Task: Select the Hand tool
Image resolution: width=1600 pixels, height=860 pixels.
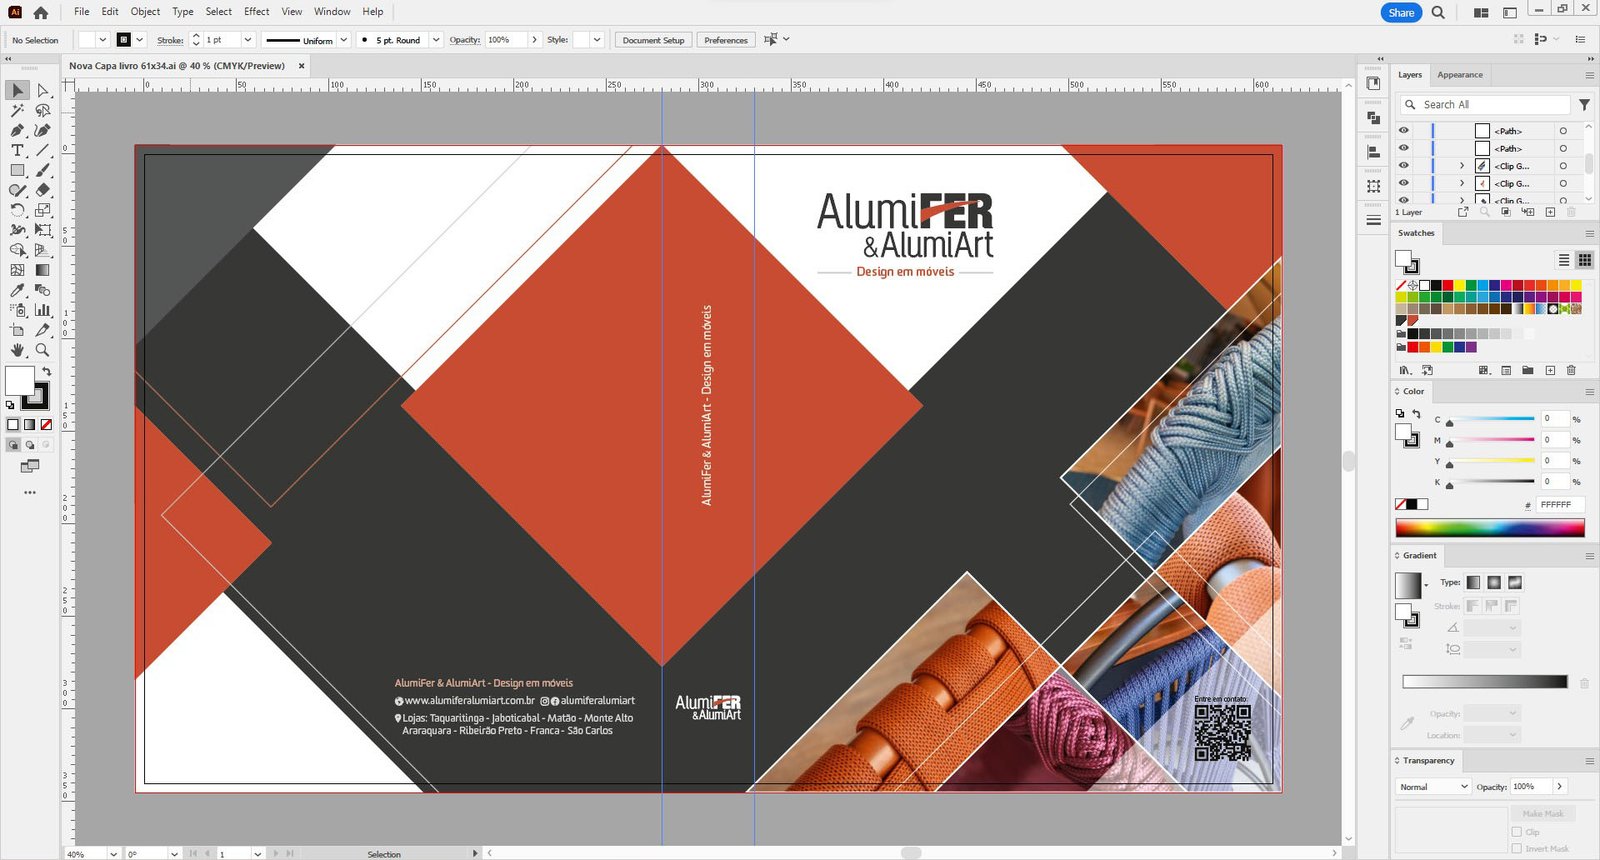Action: coord(17,350)
